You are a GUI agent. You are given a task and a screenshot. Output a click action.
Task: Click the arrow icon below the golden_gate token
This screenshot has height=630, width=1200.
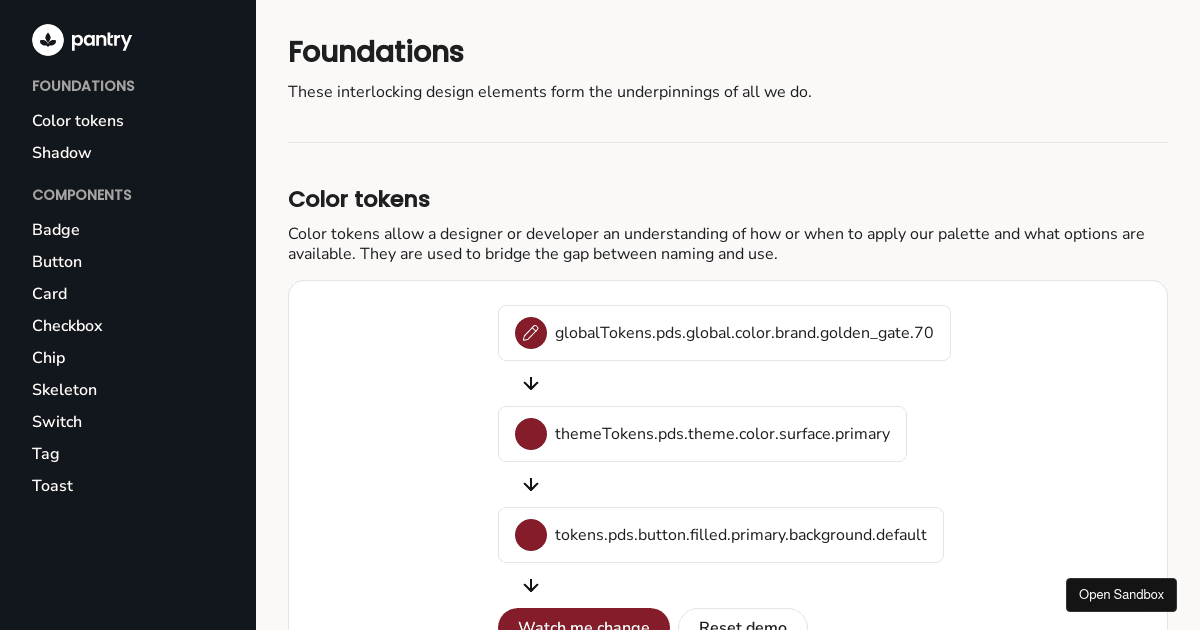531,384
